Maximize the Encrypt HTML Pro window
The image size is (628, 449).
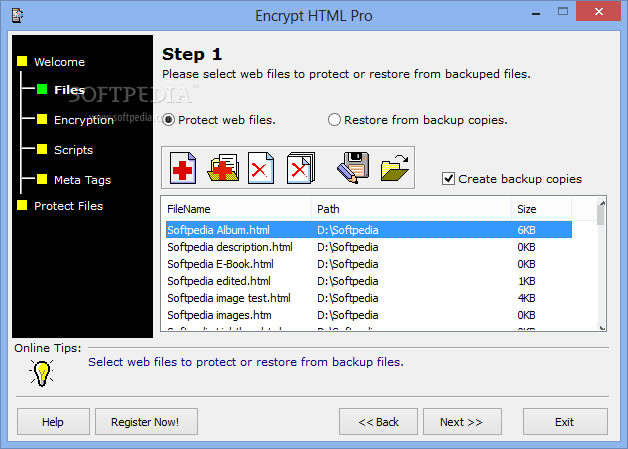(563, 12)
